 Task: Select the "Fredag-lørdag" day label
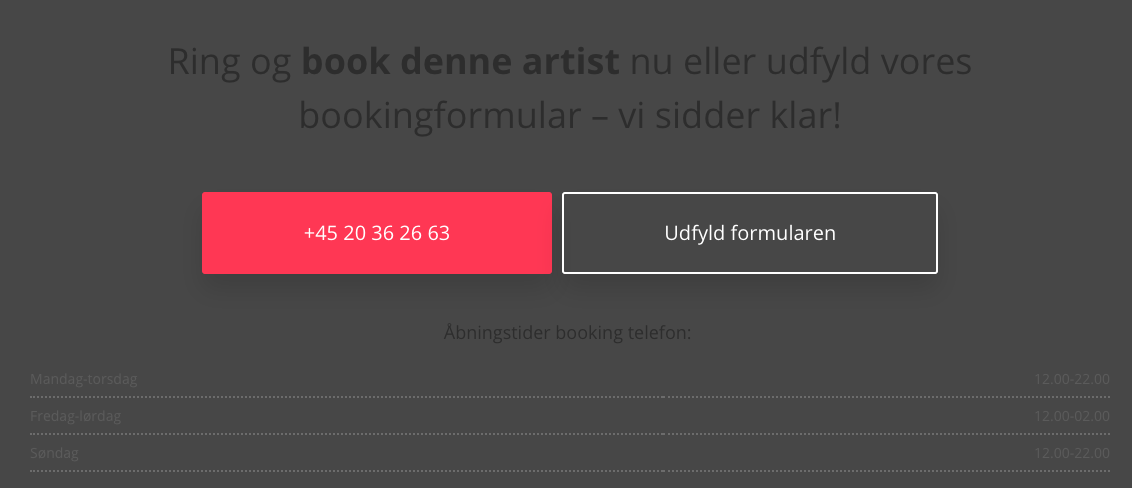coord(76,416)
